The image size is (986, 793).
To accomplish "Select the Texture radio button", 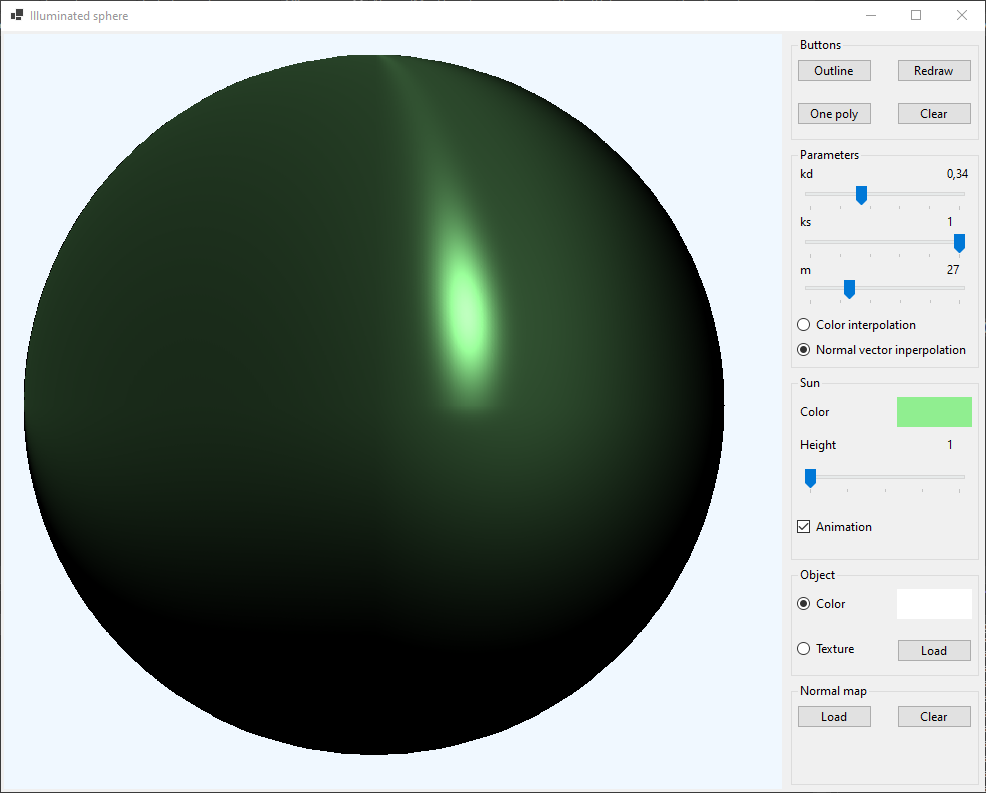I will pos(803,649).
